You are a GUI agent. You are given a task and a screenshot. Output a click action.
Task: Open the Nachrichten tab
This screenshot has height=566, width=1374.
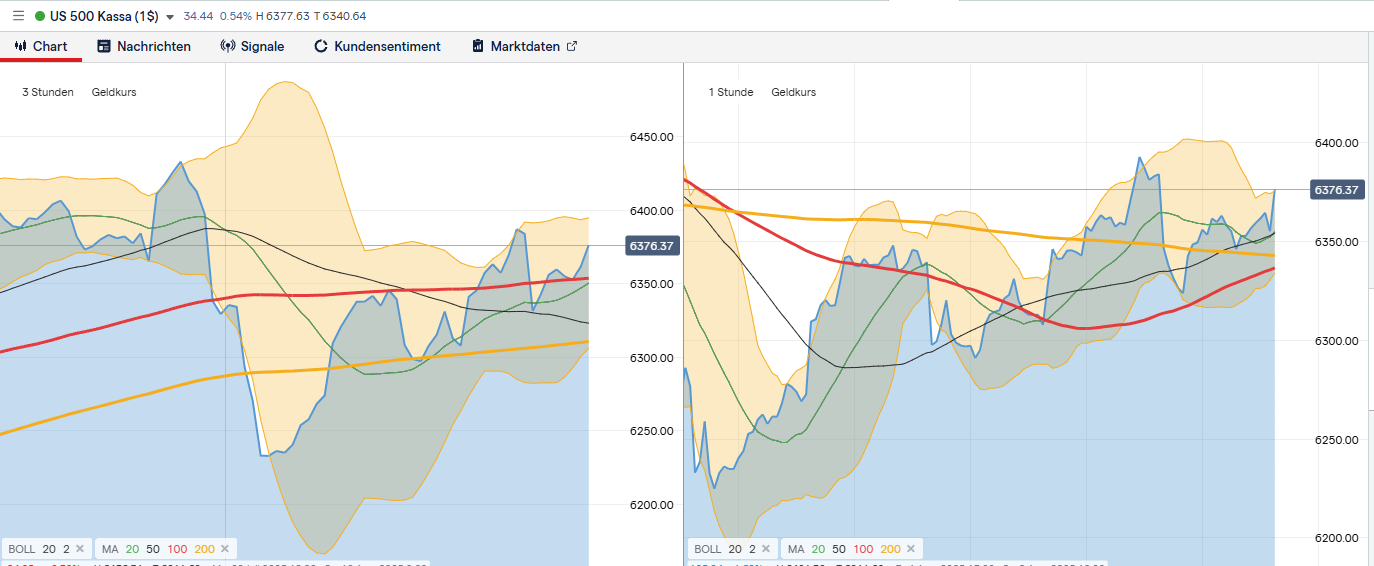tap(144, 46)
